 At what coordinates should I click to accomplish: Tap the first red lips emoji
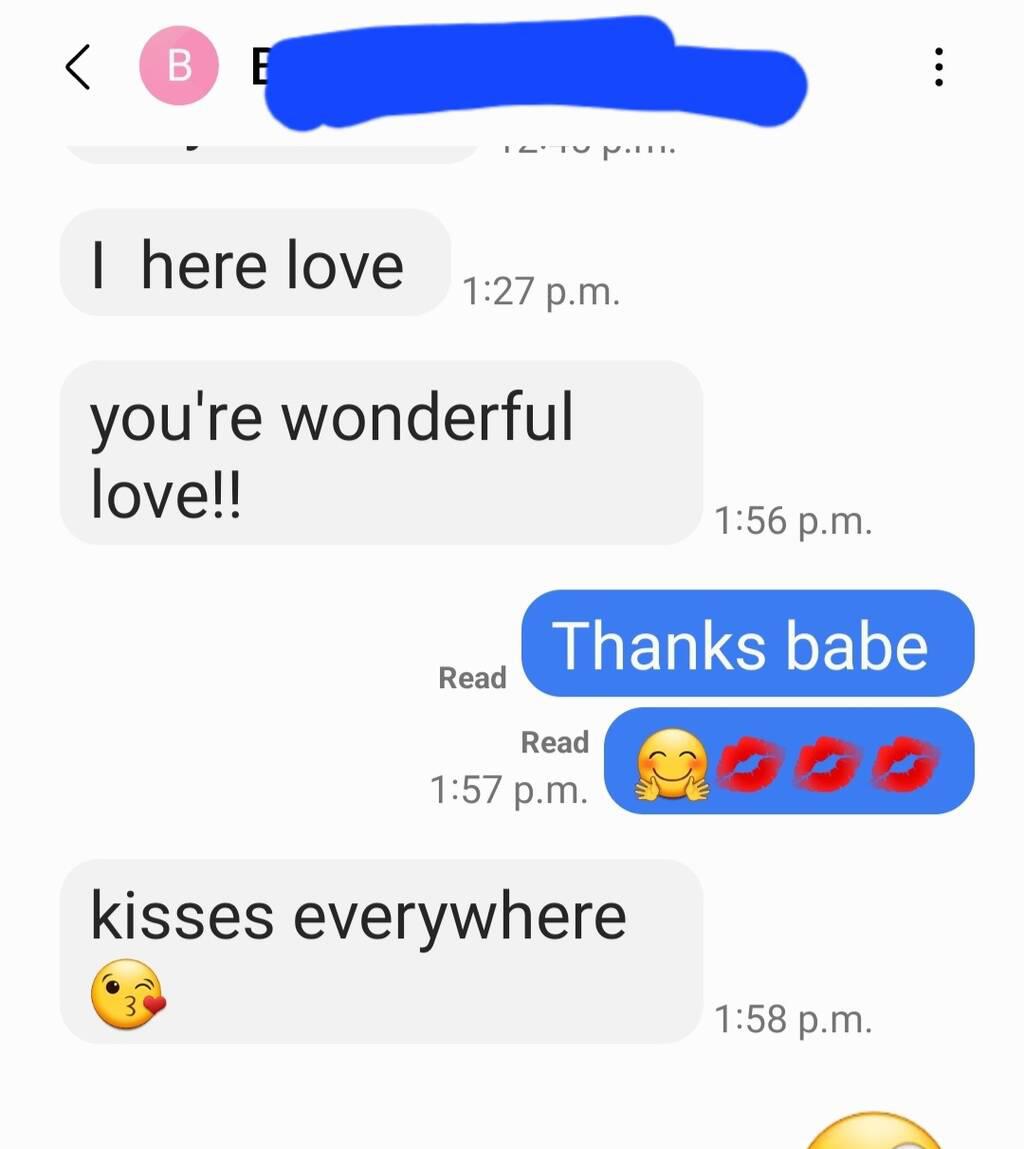click(748, 764)
